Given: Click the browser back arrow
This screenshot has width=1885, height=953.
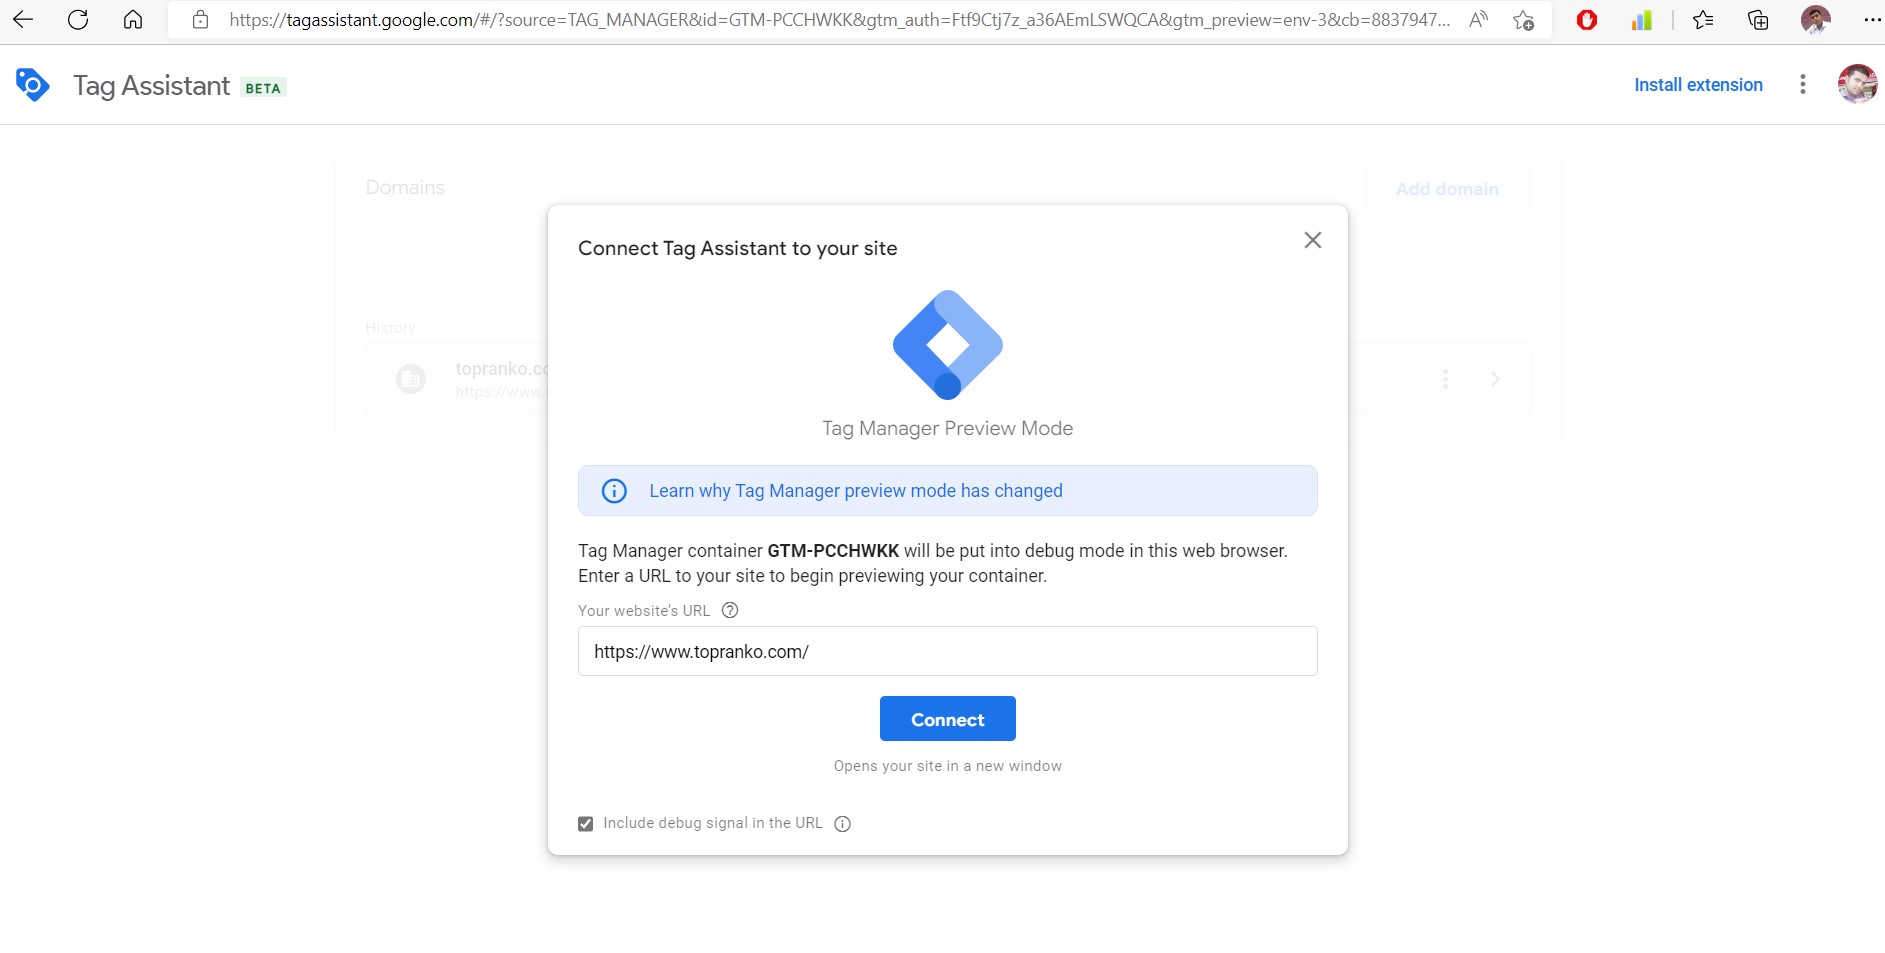Looking at the screenshot, I should pyautogui.click(x=23, y=19).
